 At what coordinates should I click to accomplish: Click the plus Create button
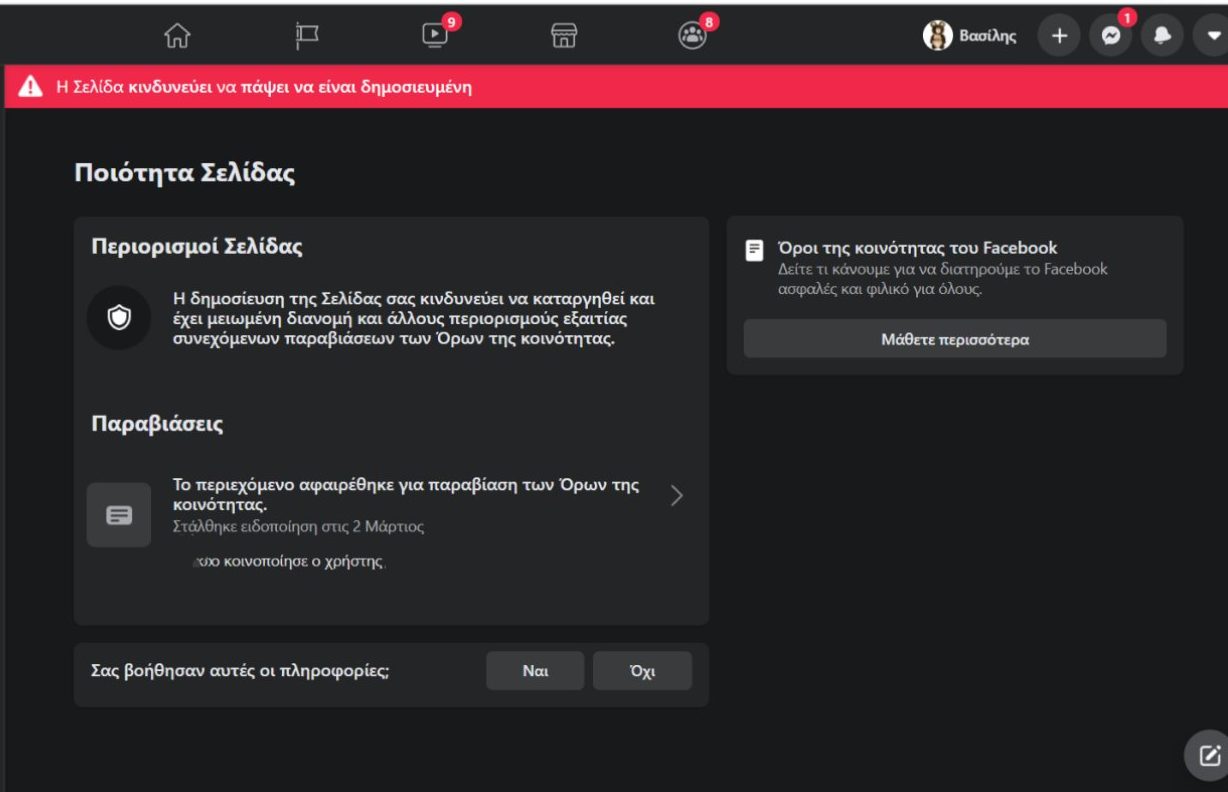[x=1059, y=36]
